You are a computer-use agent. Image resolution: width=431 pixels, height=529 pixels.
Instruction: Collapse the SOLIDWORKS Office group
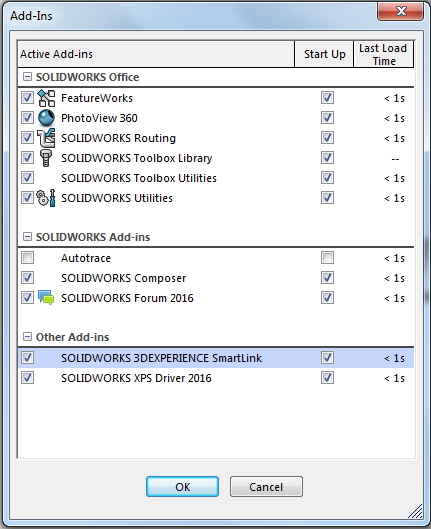tap(27, 77)
